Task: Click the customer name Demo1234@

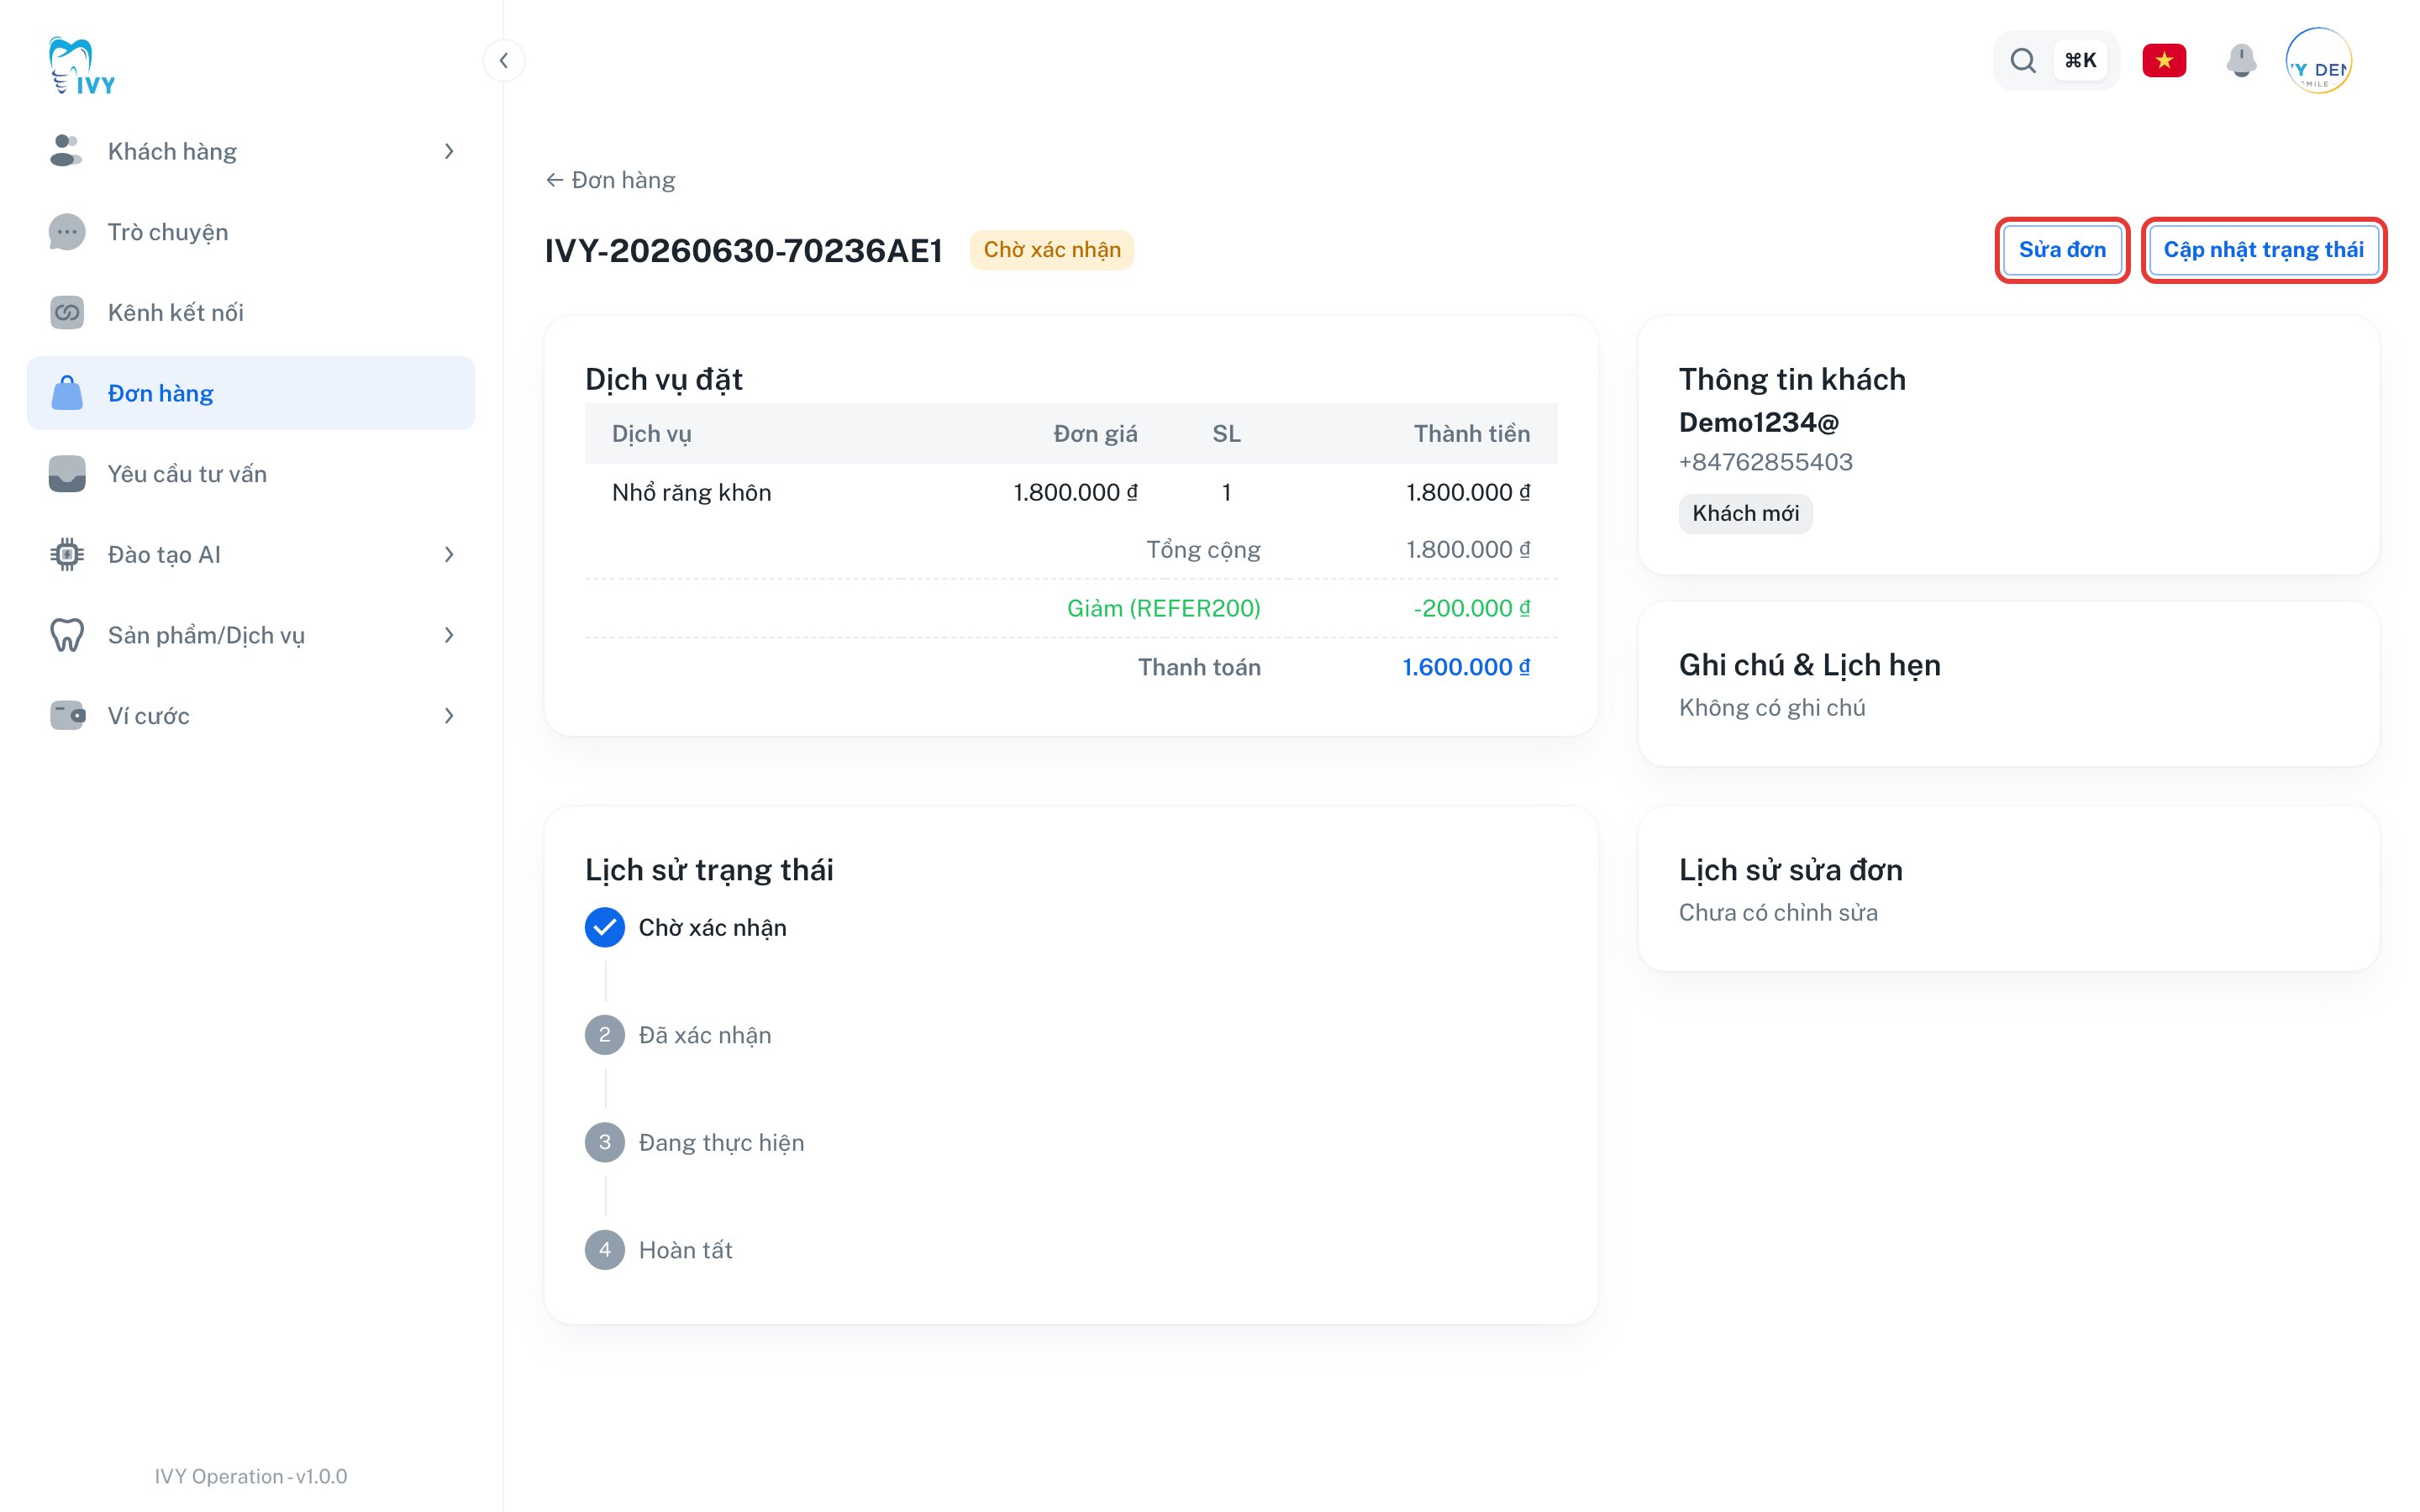Action: [1759, 422]
